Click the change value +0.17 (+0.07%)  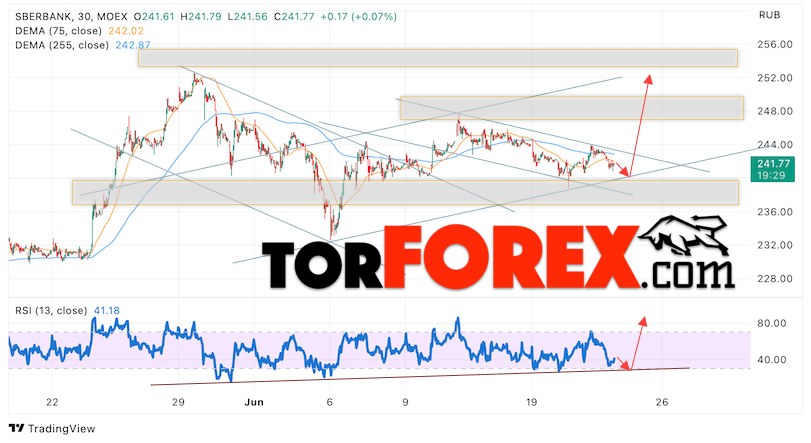click(359, 17)
